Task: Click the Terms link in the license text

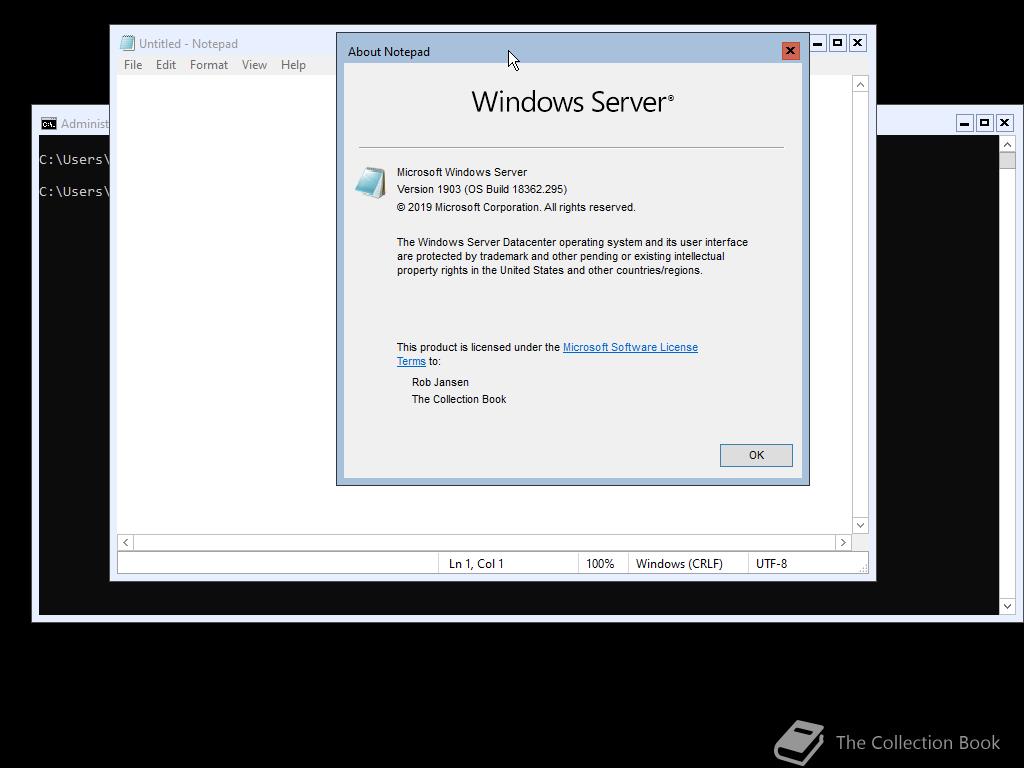Action: click(411, 361)
